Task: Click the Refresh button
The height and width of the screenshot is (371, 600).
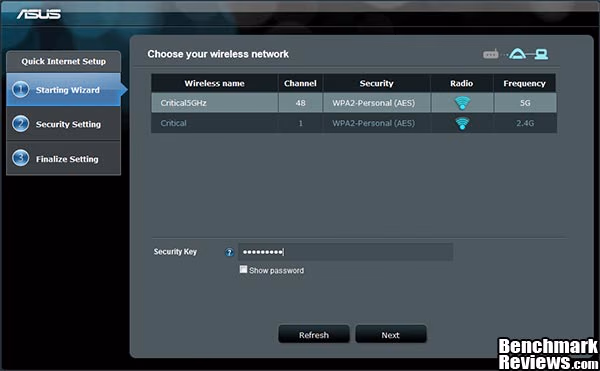Action: coord(314,335)
